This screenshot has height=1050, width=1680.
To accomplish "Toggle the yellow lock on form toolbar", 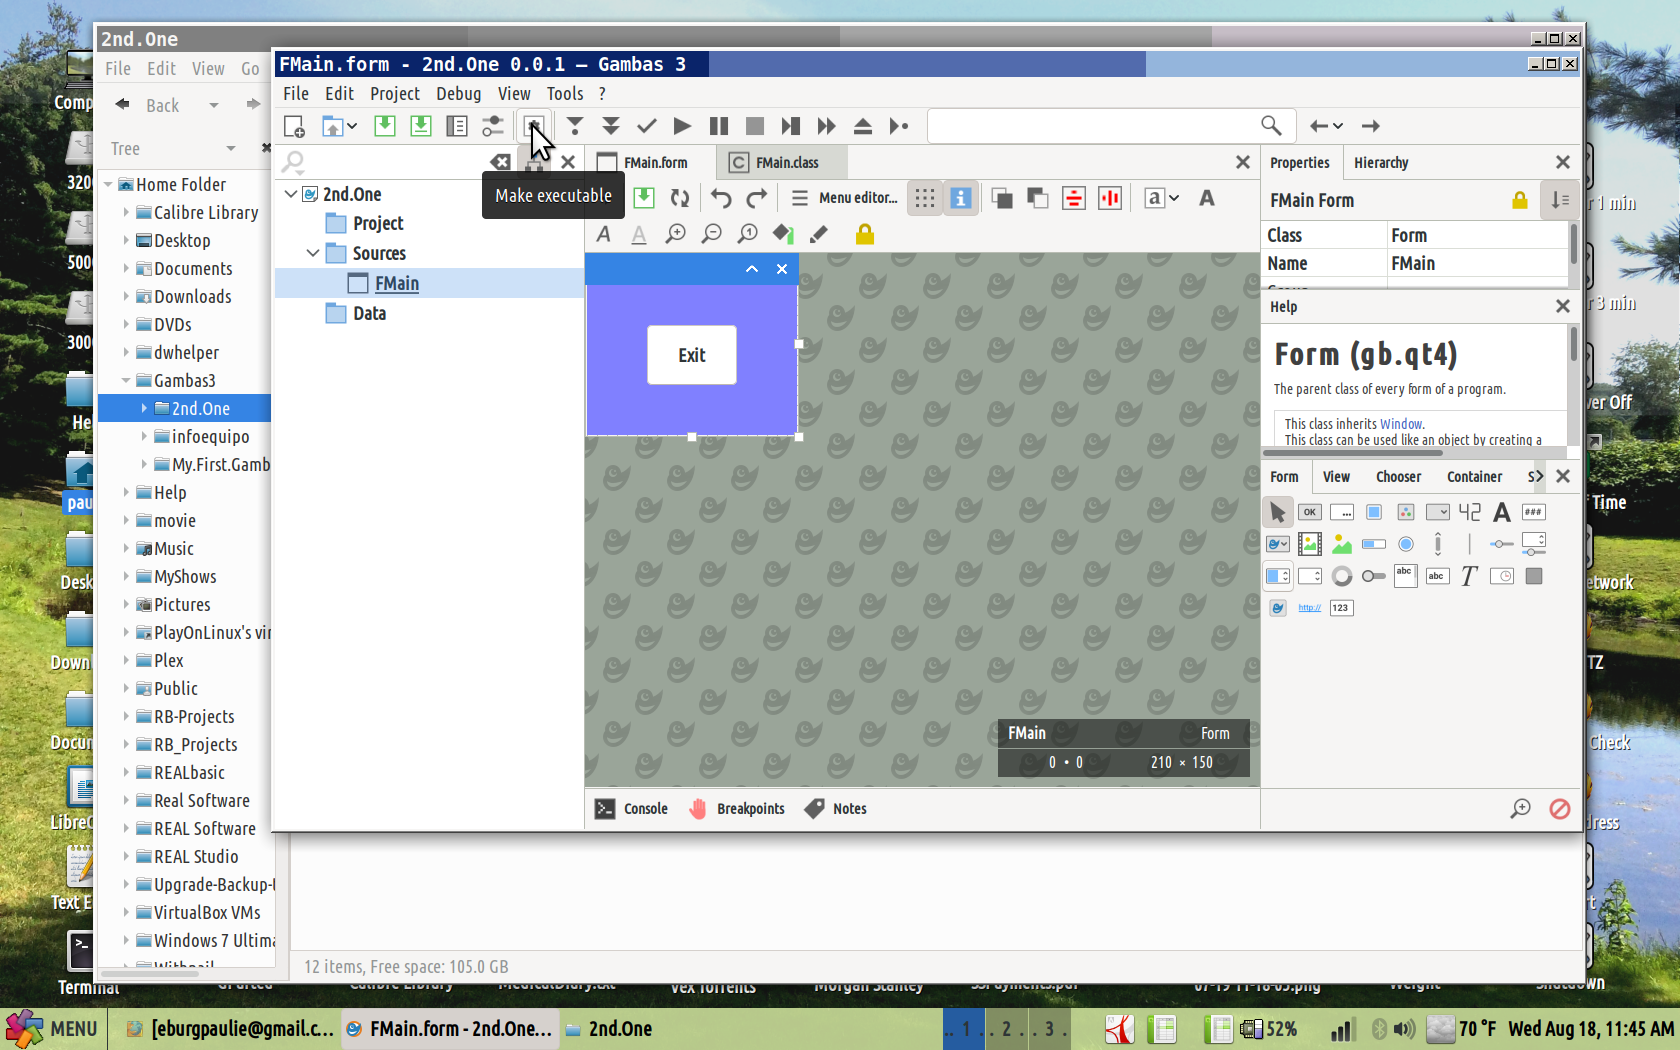I will 864,234.
